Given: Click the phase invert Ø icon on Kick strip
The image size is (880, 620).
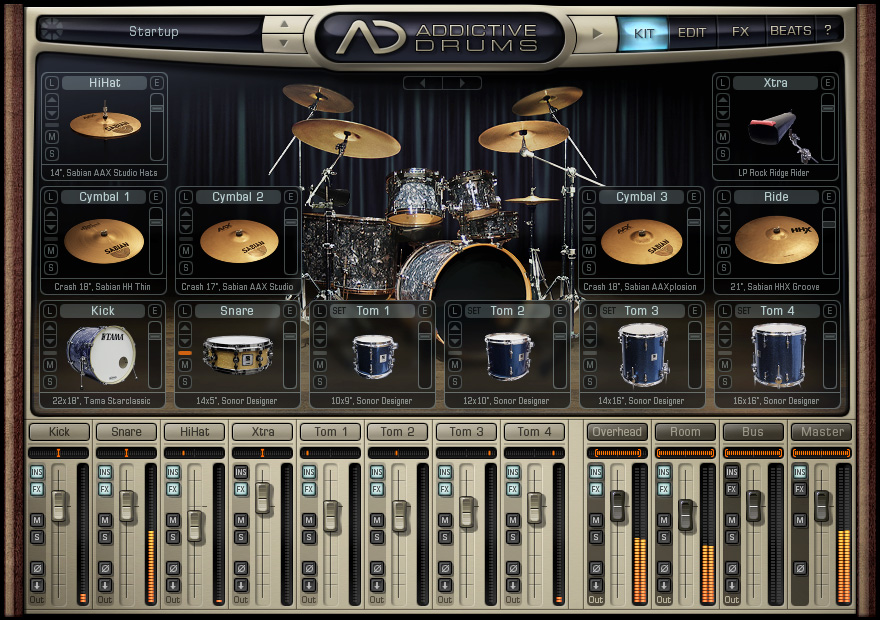Looking at the screenshot, I should (x=37, y=567).
